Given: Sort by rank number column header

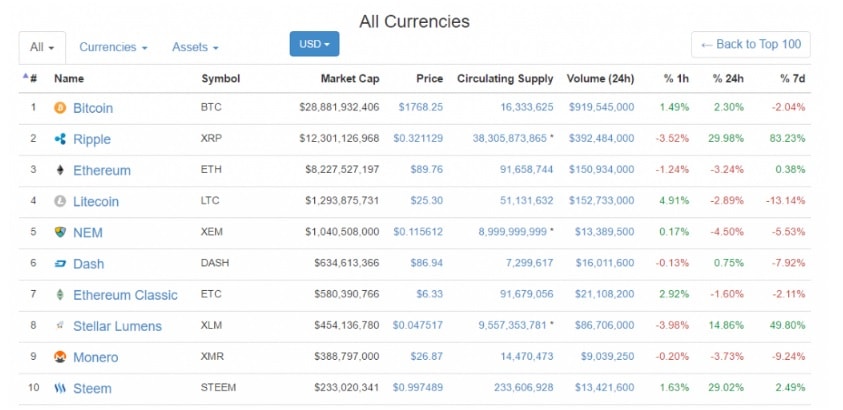Looking at the screenshot, I should (32, 78).
